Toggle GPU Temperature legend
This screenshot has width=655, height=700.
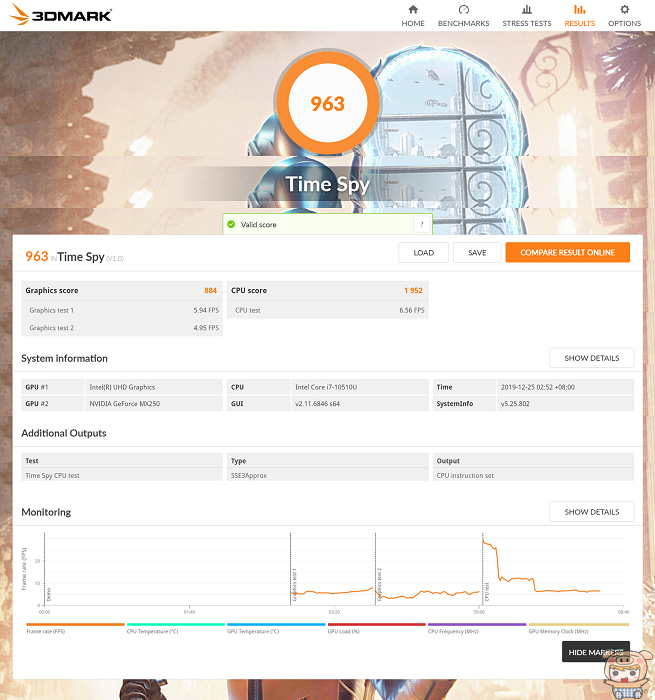click(x=276, y=629)
